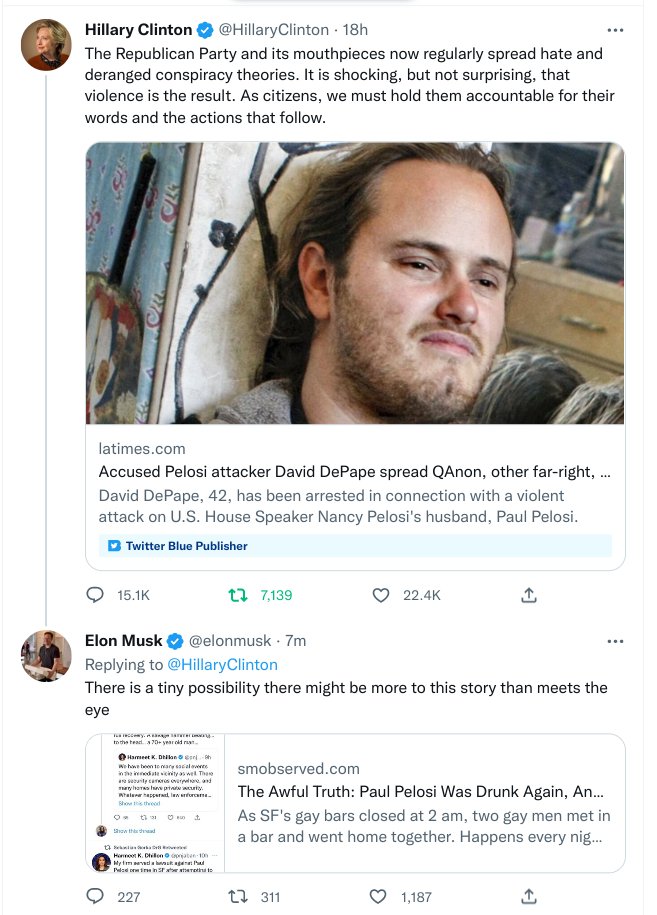This screenshot has width=657, height=915.
Task: Reply to Elon Musk's tweet
Action: tap(96, 896)
